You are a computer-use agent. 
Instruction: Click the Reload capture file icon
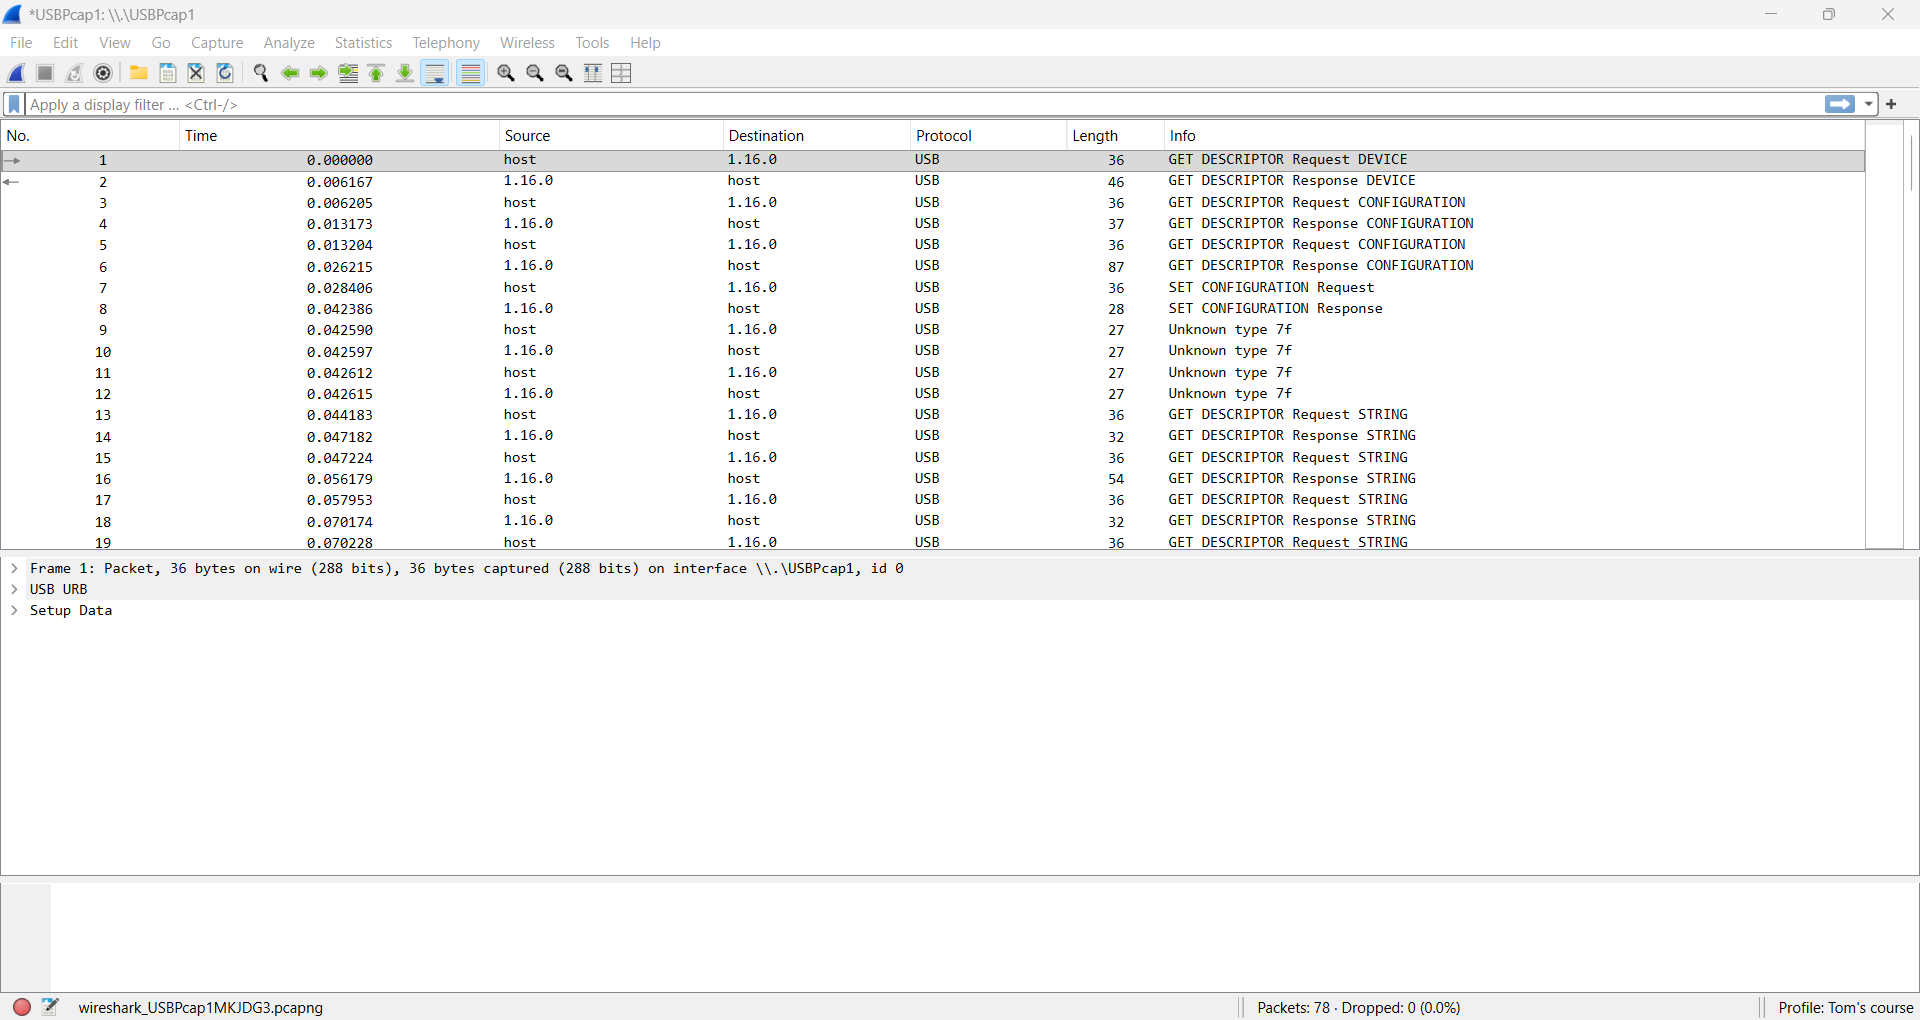coord(225,73)
